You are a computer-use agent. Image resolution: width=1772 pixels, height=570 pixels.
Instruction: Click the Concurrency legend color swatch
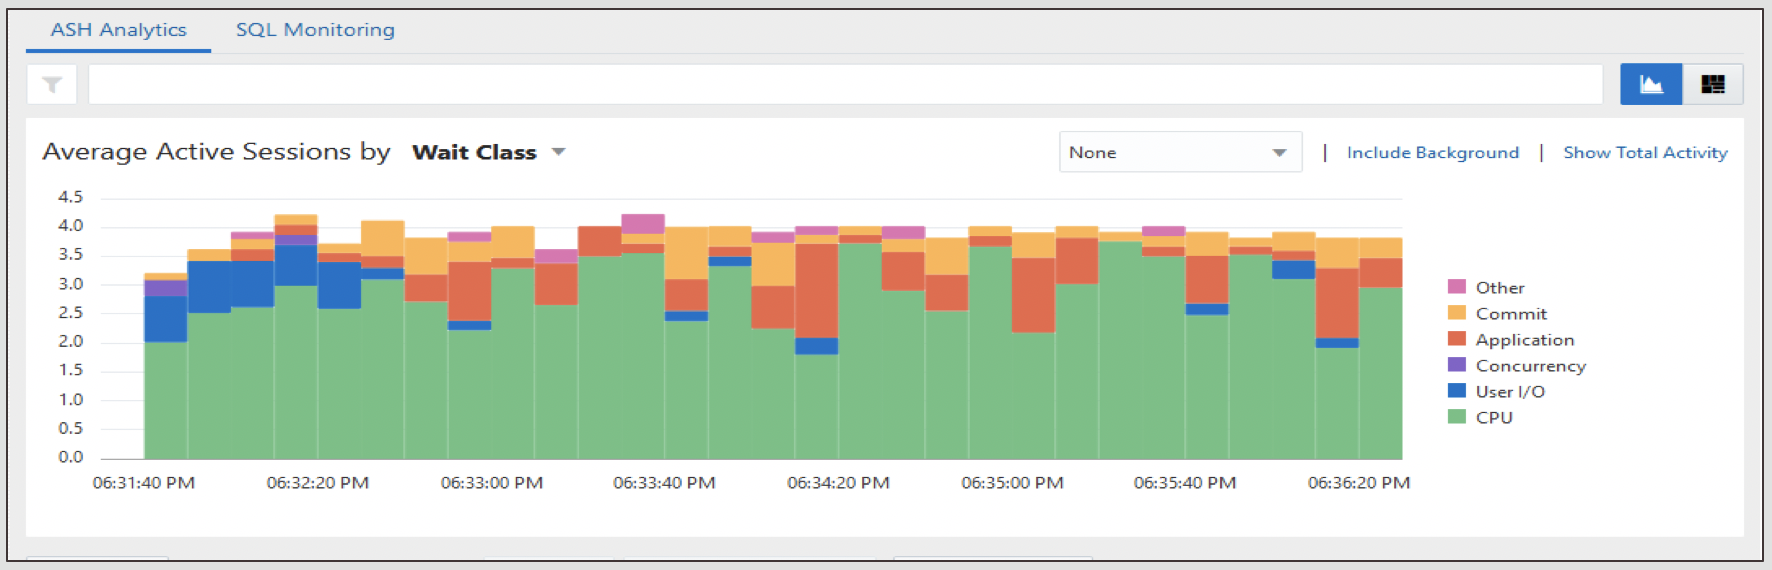coord(1457,365)
